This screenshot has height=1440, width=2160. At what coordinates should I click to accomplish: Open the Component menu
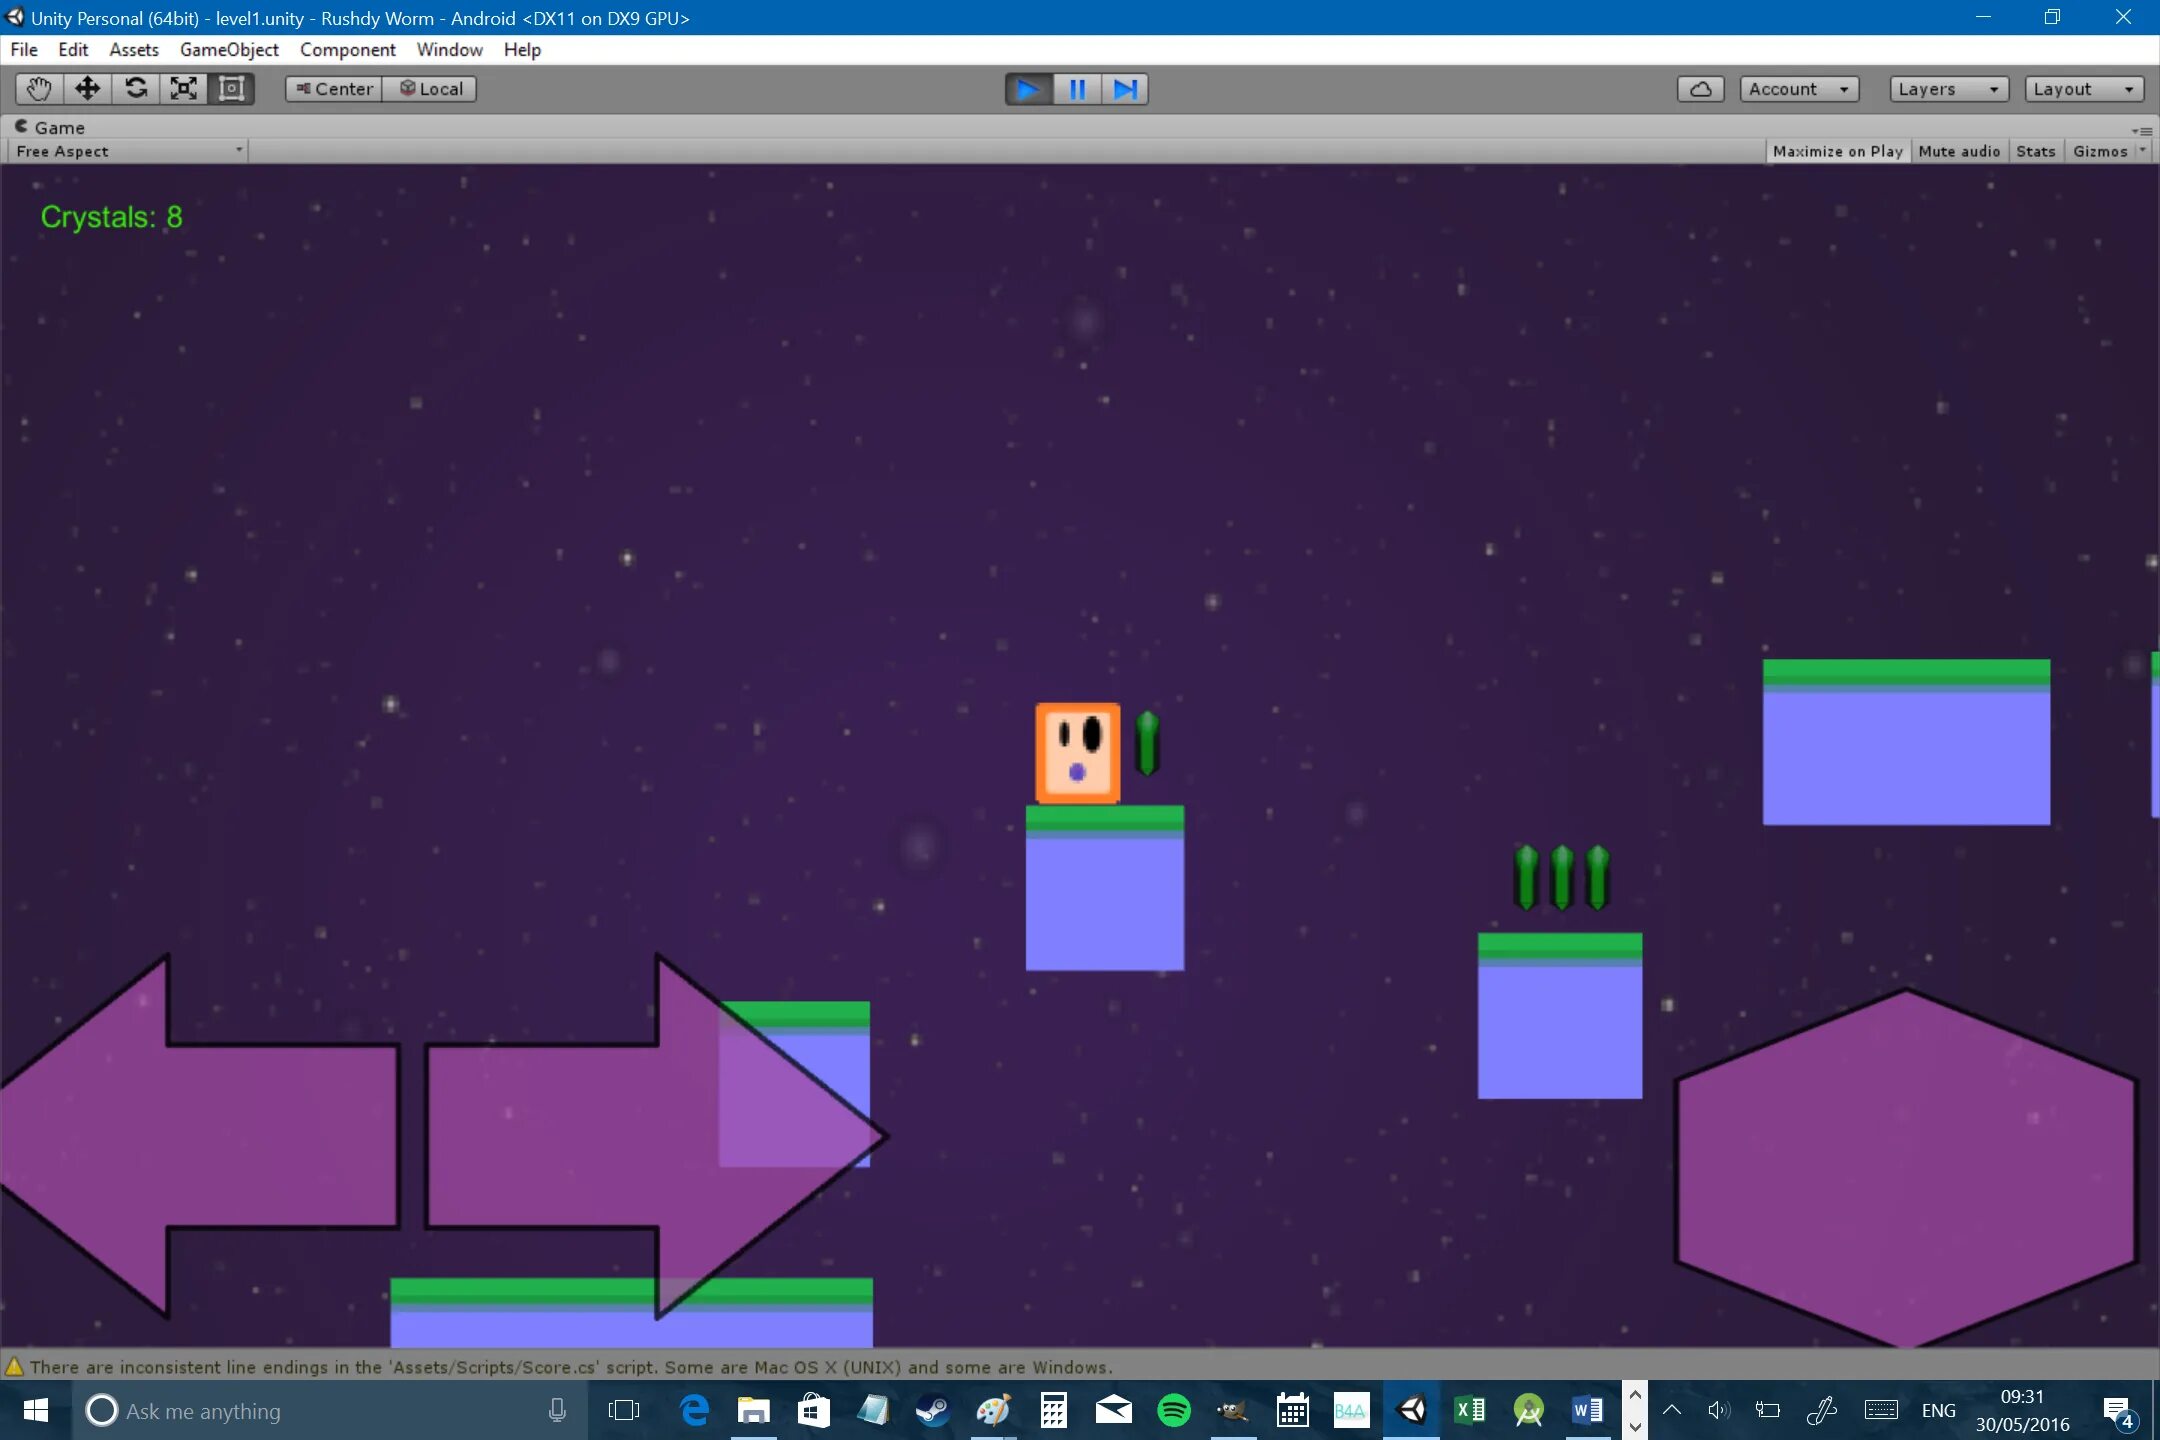tap(347, 50)
